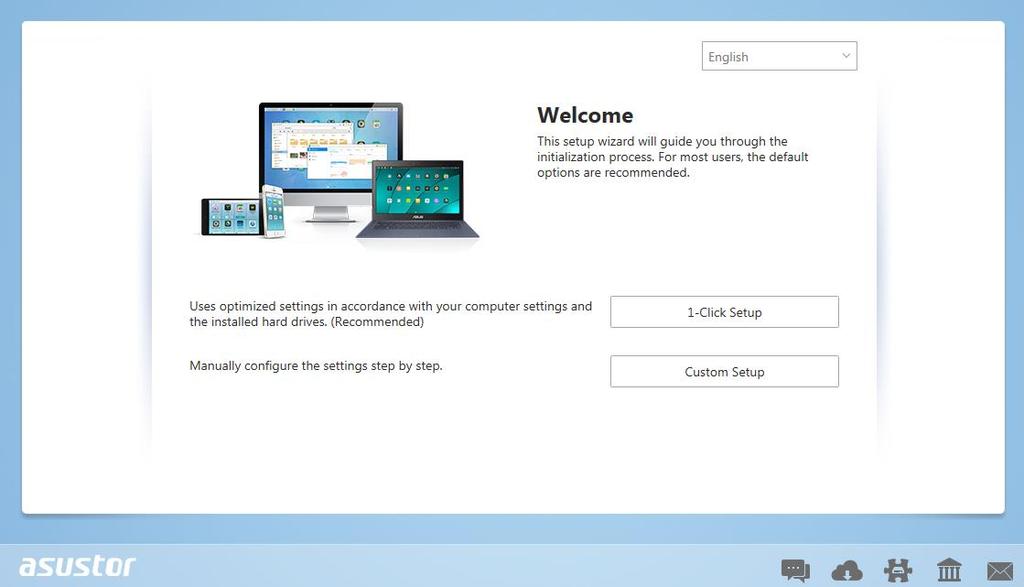Open the chat bubbles forum icon
The image size is (1024, 587).
(x=795, y=570)
